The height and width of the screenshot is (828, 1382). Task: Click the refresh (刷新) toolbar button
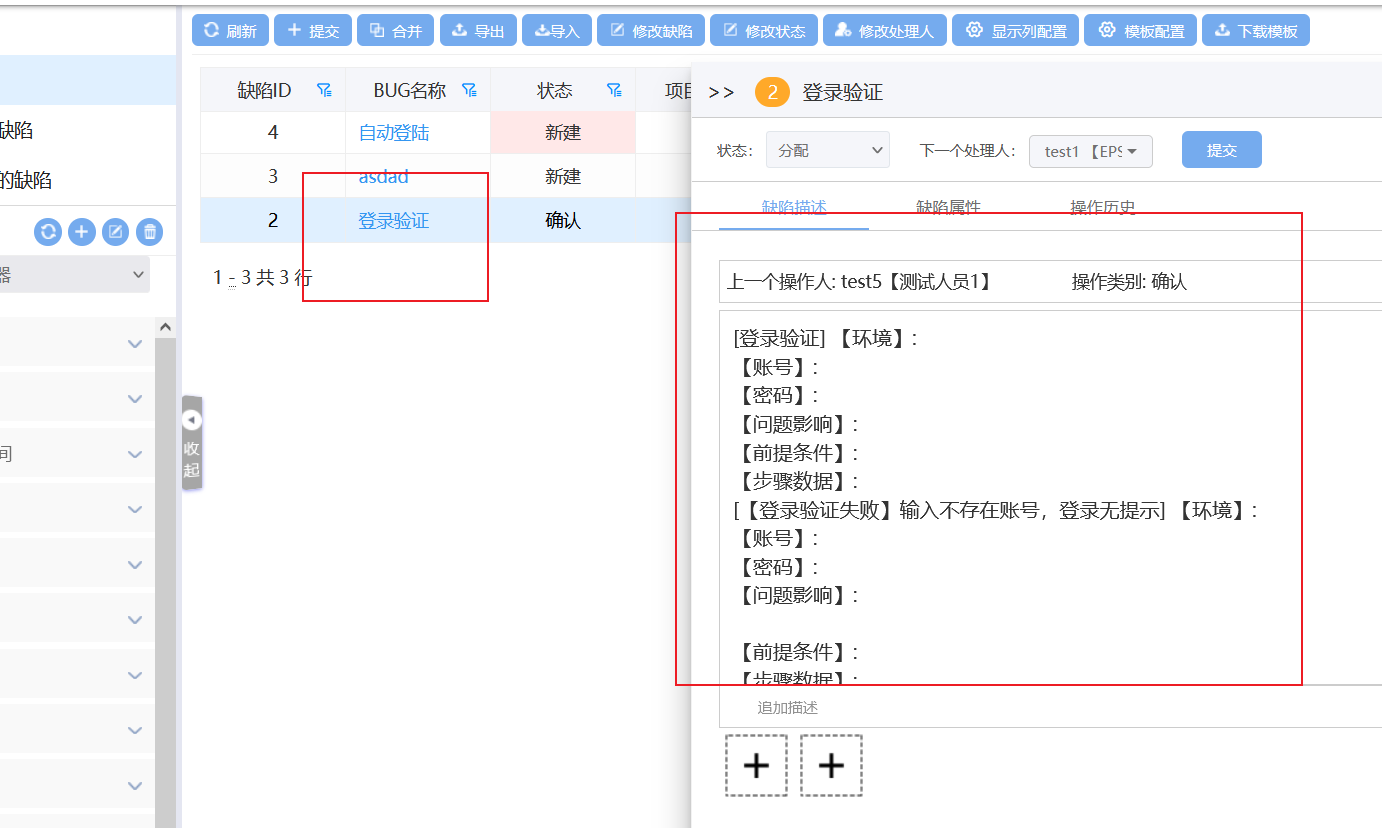pos(229,31)
